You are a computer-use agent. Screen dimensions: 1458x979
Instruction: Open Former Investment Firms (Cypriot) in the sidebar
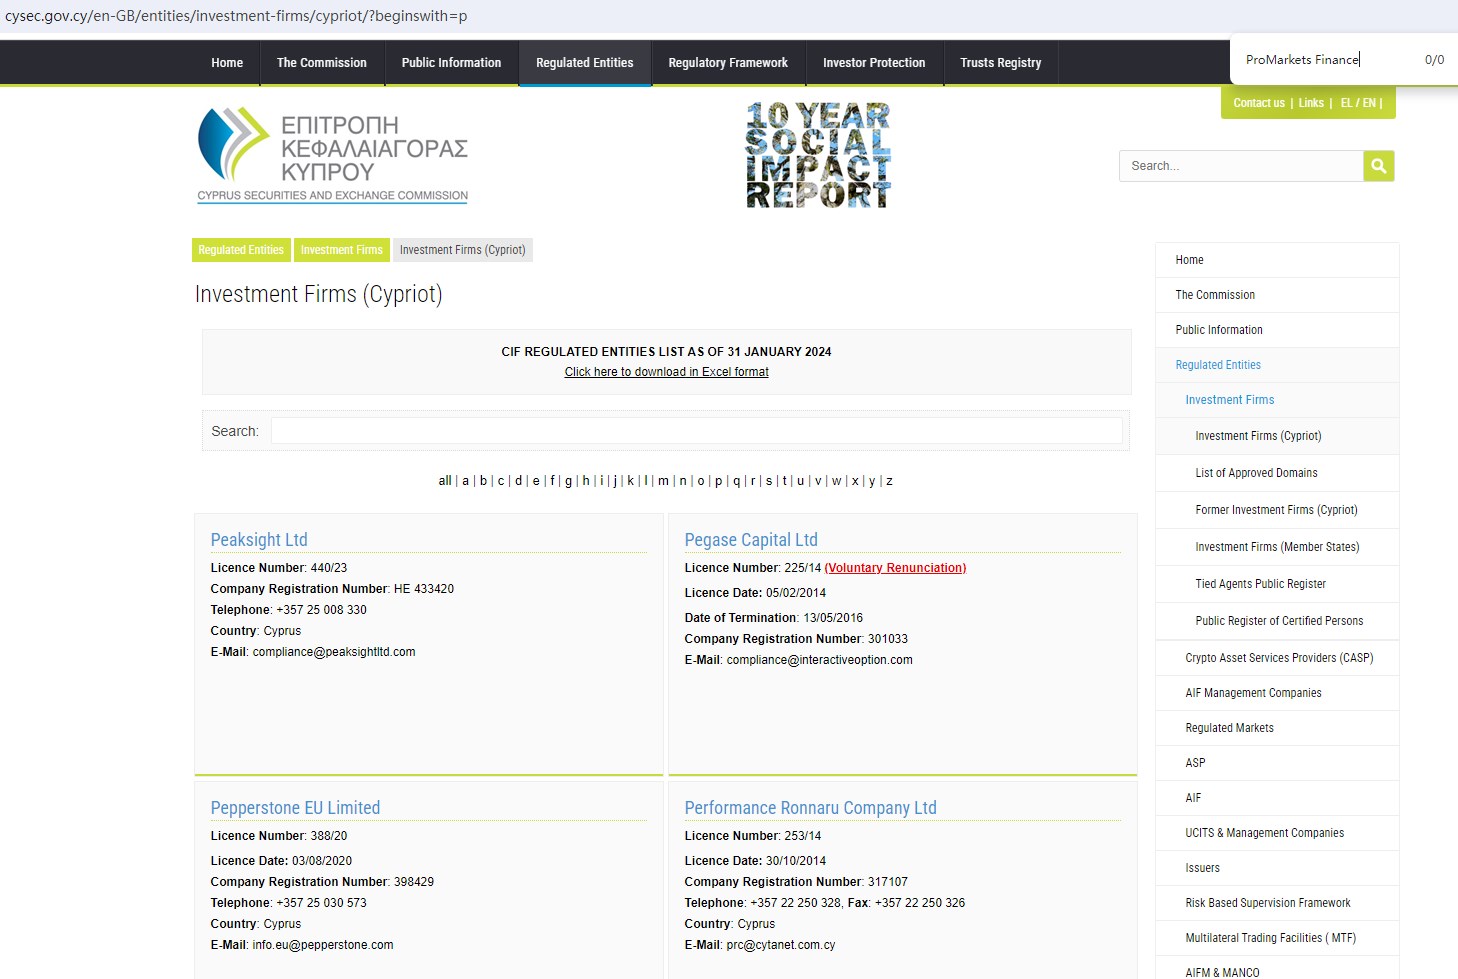[1276, 510]
